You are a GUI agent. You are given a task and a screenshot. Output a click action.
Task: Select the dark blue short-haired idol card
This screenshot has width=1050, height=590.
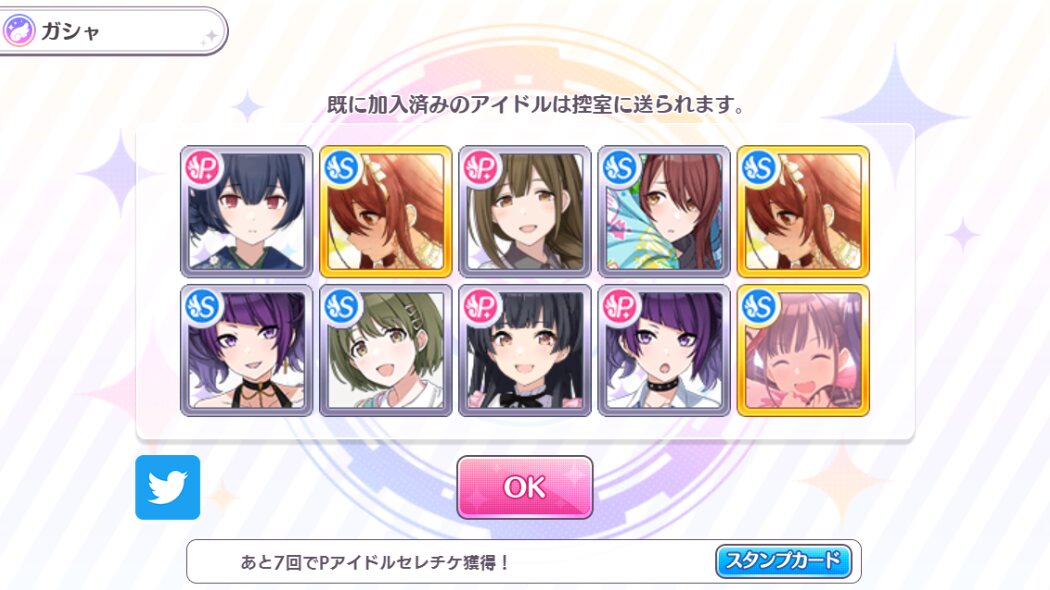(246, 211)
